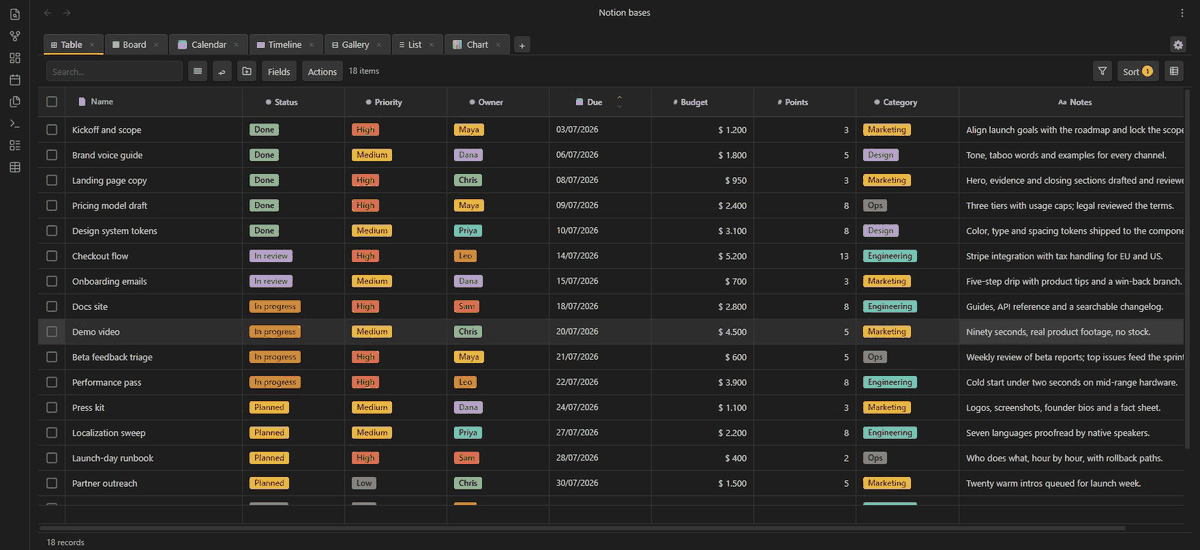Viewport: 1200px width, 550px height.
Task: Check the Checkout flow row
Action: pyautogui.click(x=52, y=256)
